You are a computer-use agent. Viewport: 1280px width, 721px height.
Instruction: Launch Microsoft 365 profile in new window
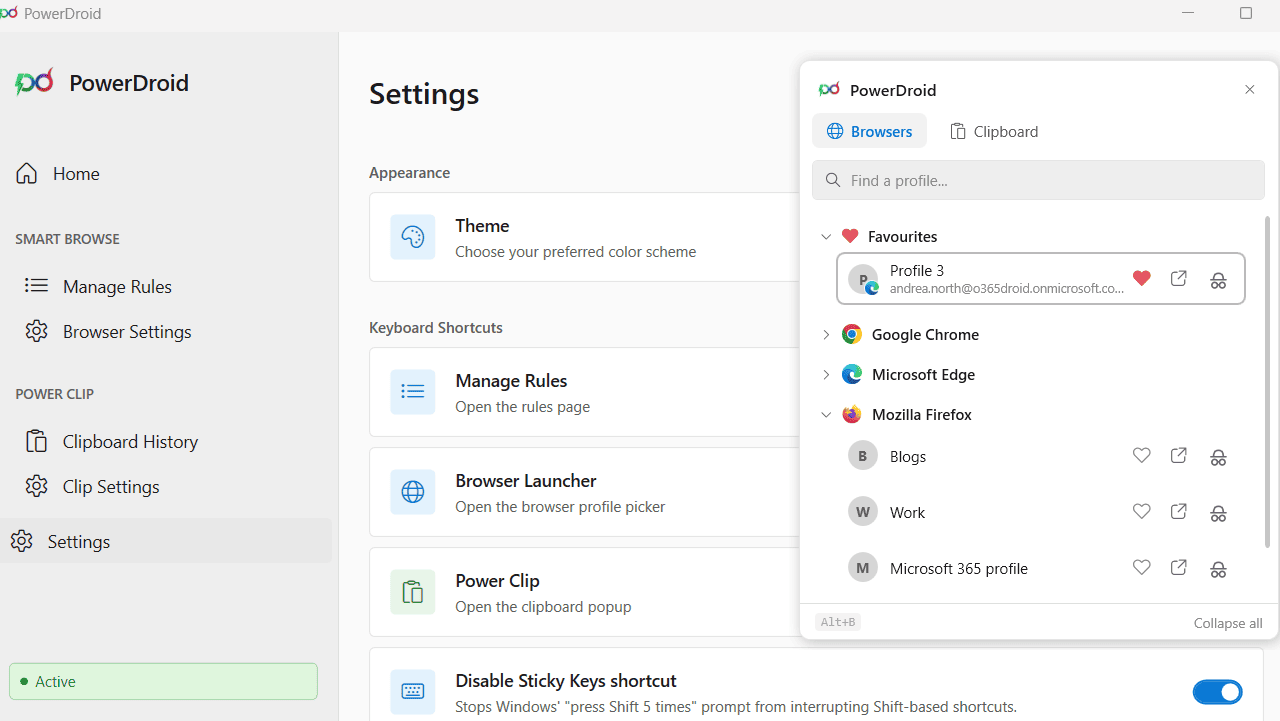tap(1179, 568)
